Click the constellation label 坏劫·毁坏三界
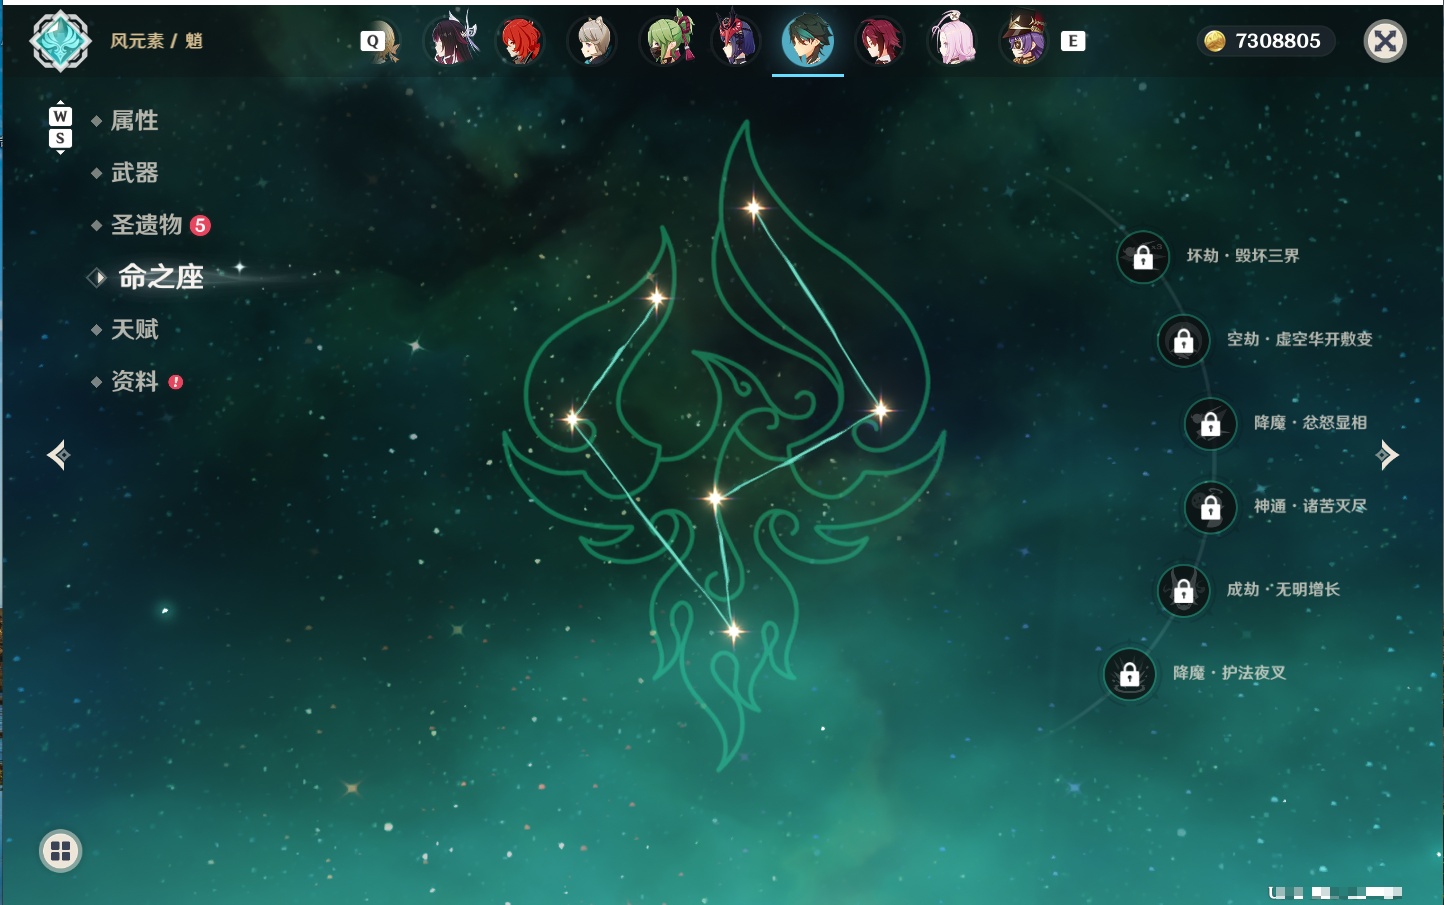The width and height of the screenshot is (1444, 905). point(1243,256)
